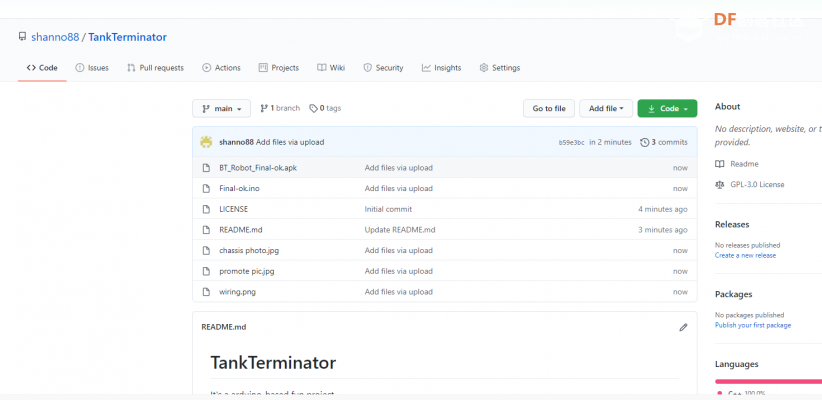Screen dimensions: 822x400
Task: Open the Update README.md commit message
Action: tap(400, 230)
